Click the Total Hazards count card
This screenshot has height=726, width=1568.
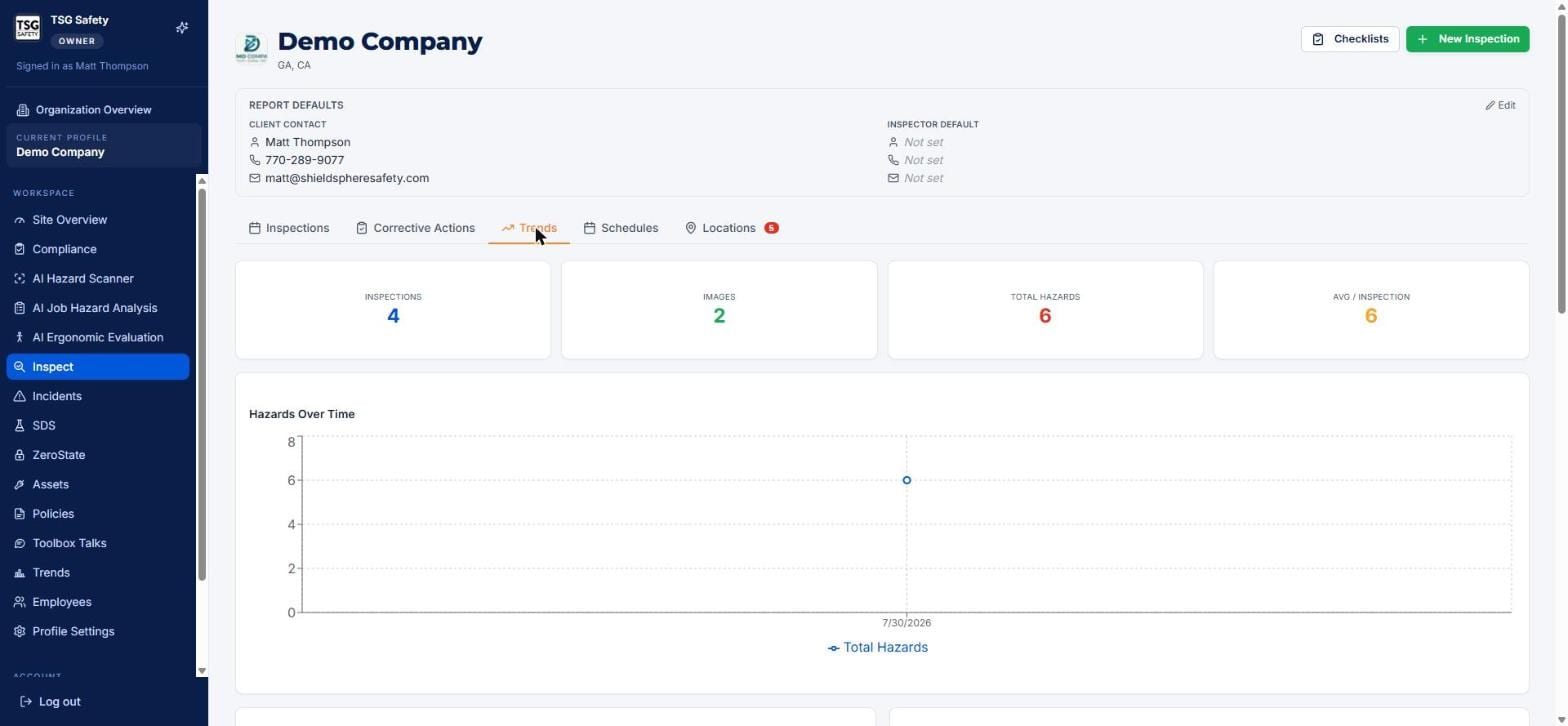[1045, 310]
